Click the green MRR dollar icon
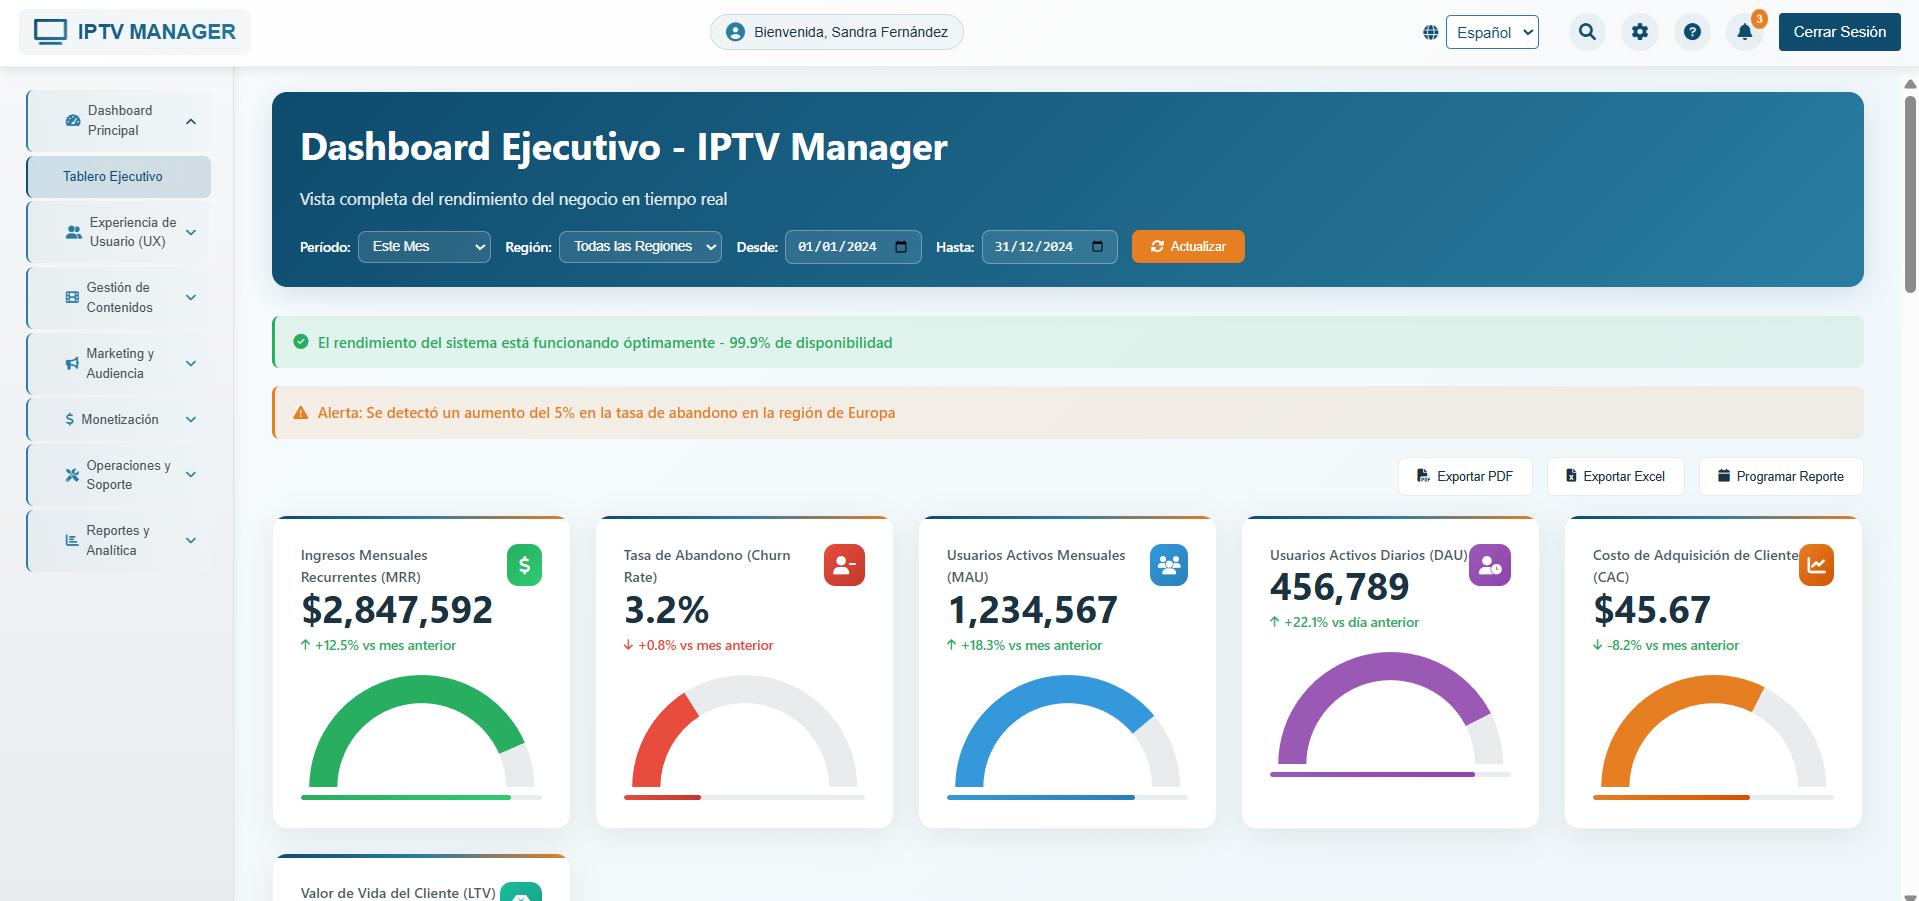1919x901 pixels. [x=524, y=564]
